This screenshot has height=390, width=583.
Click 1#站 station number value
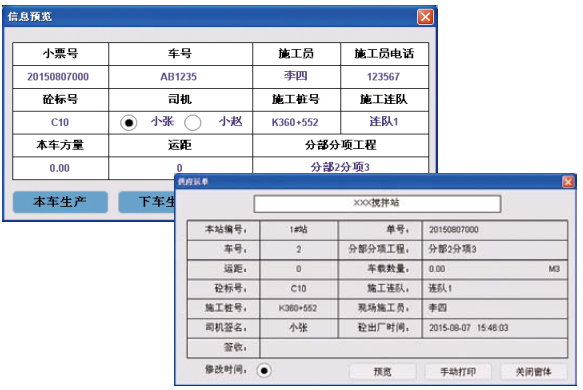(x=299, y=230)
